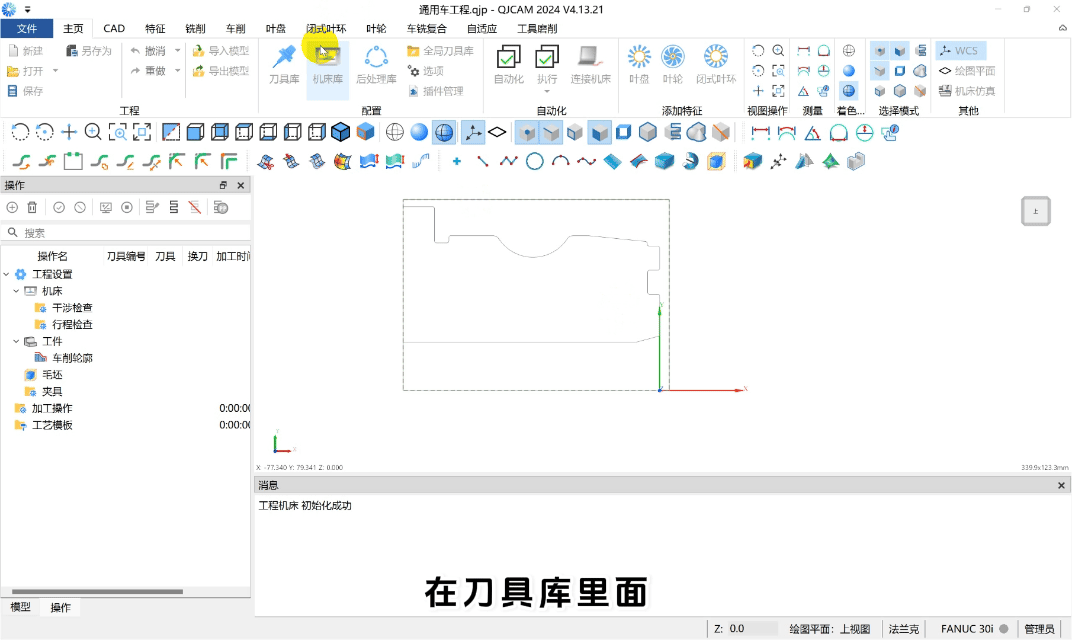Click the add operation plus-circle icon

click(x=12, y=207)
